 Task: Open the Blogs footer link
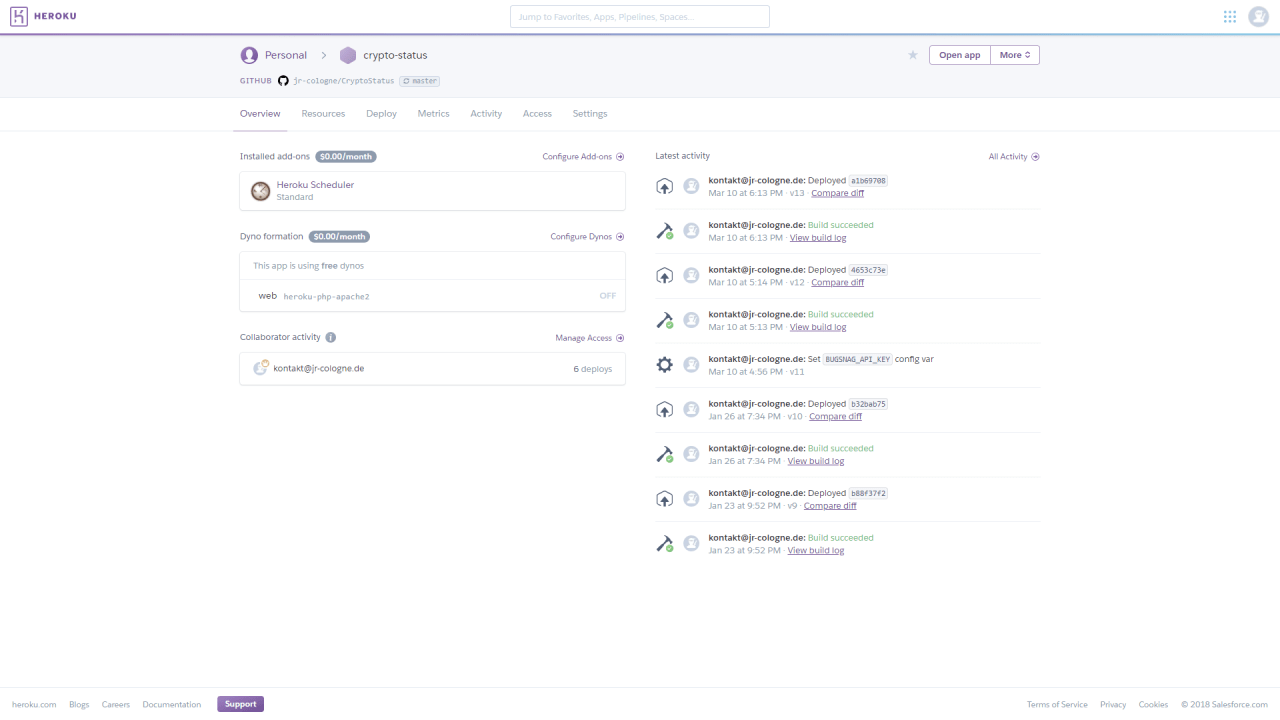[79, 704]
